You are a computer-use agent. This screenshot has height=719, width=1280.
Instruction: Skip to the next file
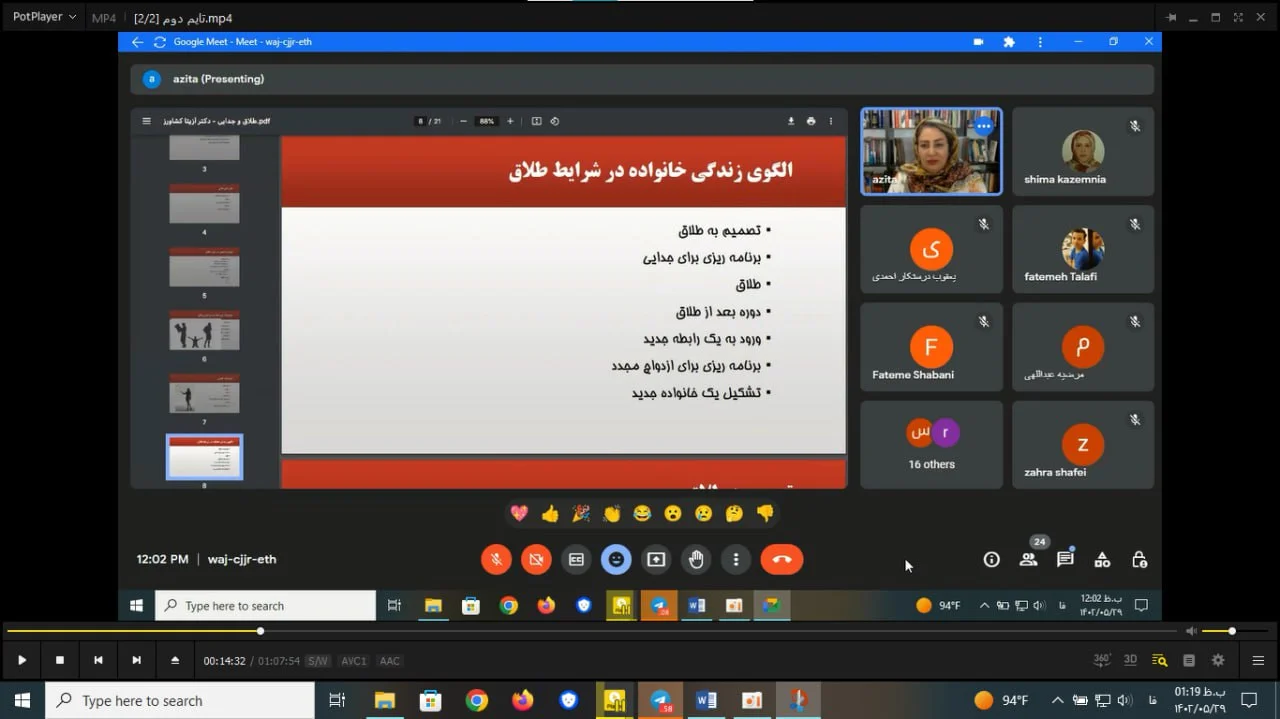(x=136, y=660)
